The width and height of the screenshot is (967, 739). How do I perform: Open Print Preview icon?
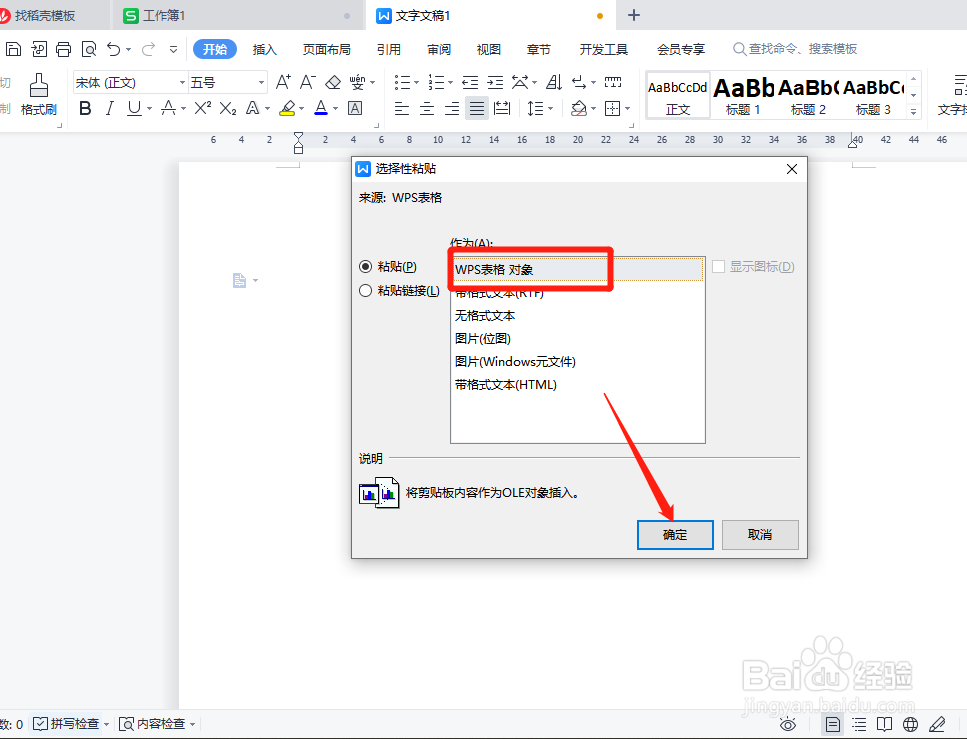click(89, 49)
